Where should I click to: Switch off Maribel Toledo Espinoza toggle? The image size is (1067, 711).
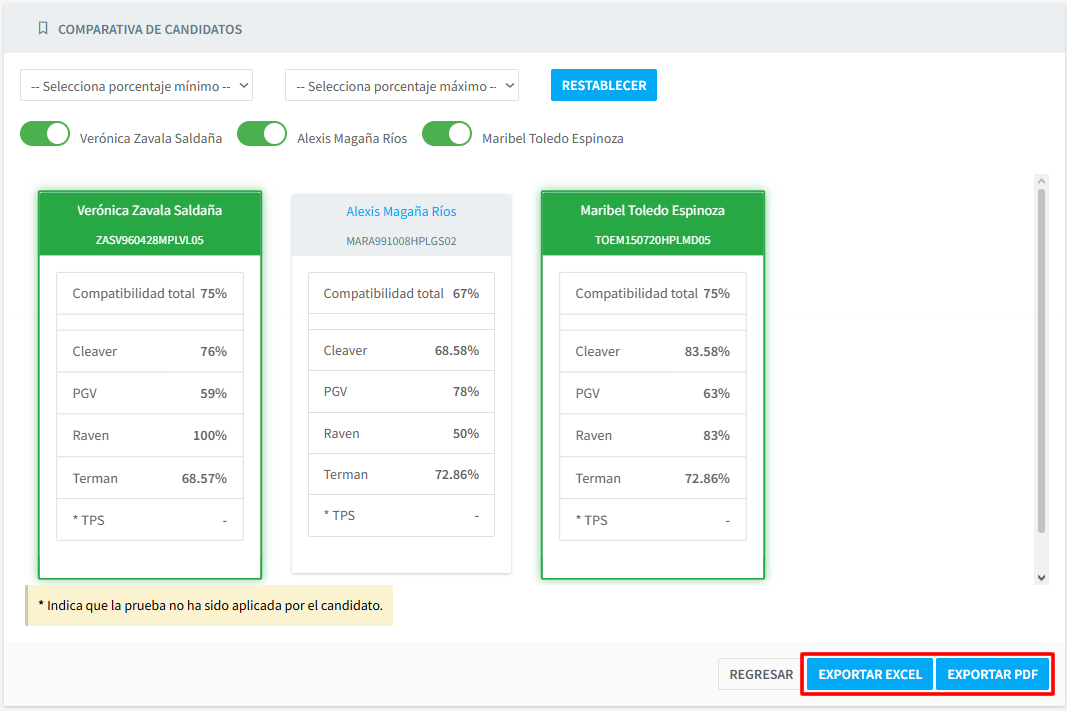point(447,135)
